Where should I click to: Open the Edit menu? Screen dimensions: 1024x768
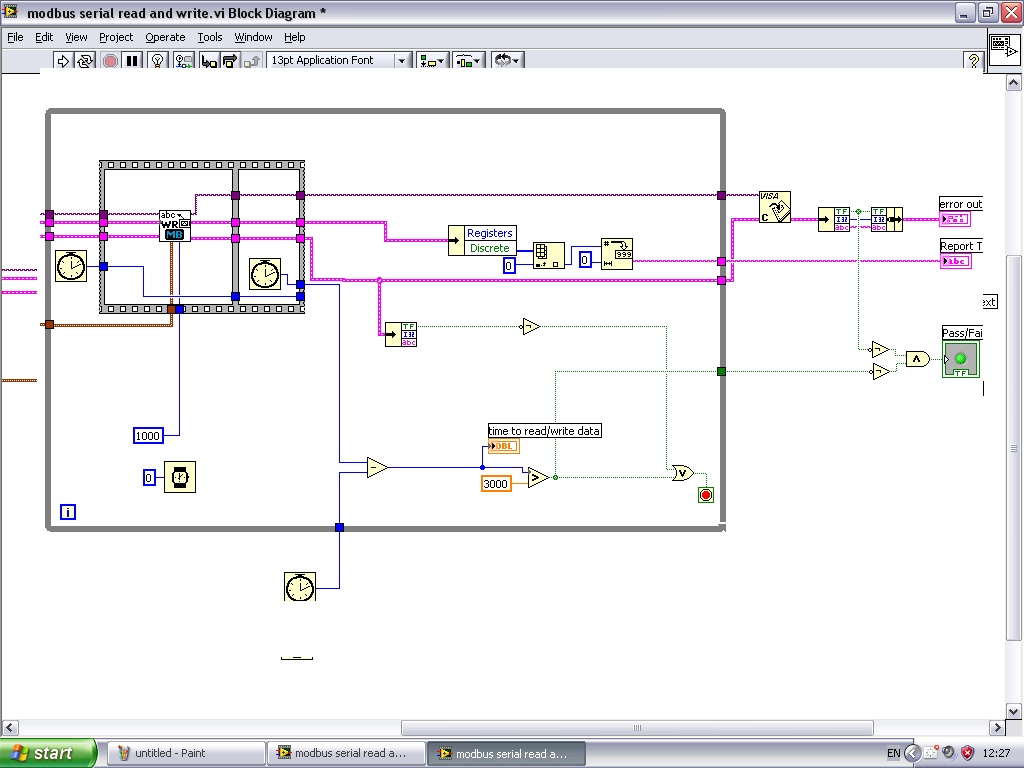44,37
